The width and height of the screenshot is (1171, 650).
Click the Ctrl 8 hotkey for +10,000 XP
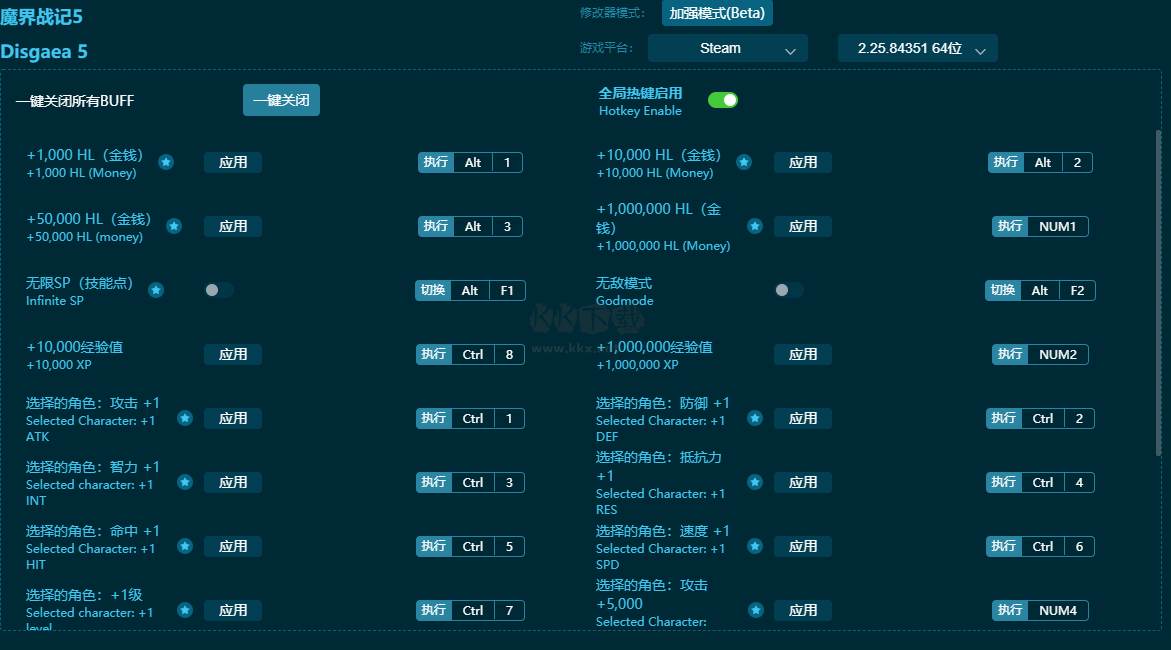click(x=470, y=354)
